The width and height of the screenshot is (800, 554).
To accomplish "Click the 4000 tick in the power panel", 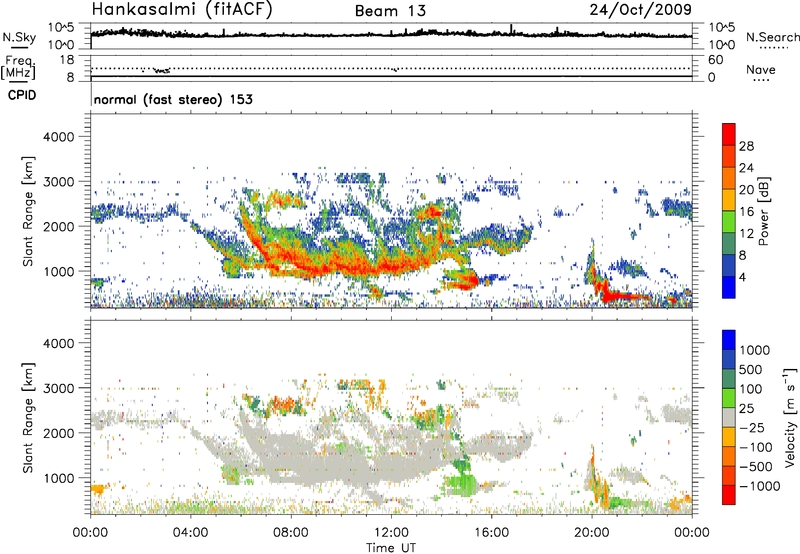I will coord(59,137).
